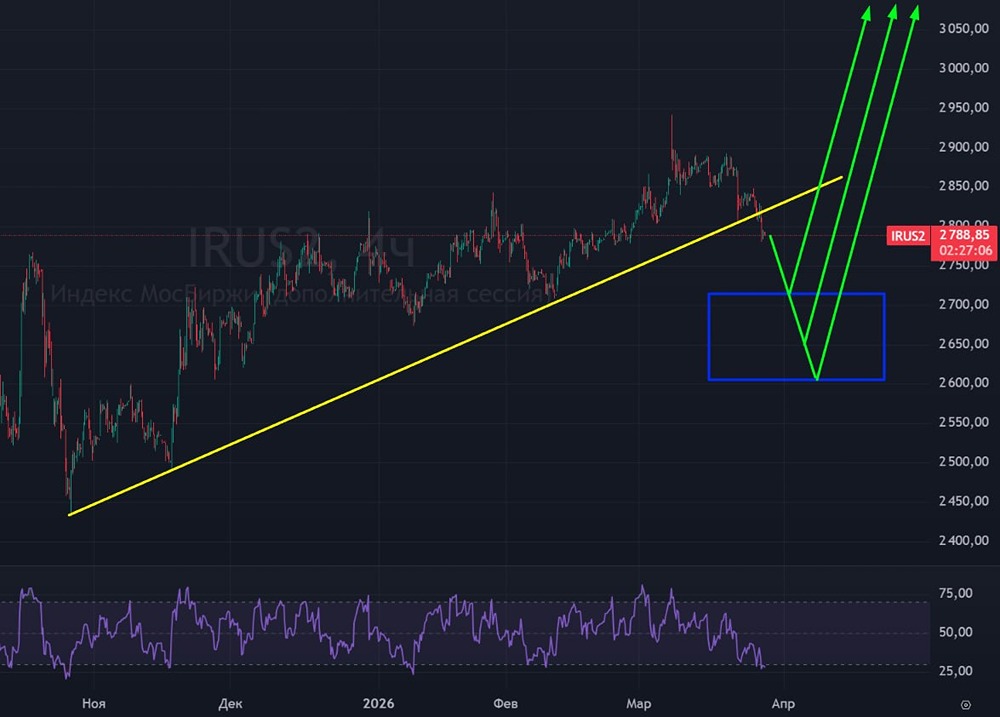The height and width of the screenshot is (717, 1000).
Task: Click the Мар label on the time axis
Action: point(638,704)
